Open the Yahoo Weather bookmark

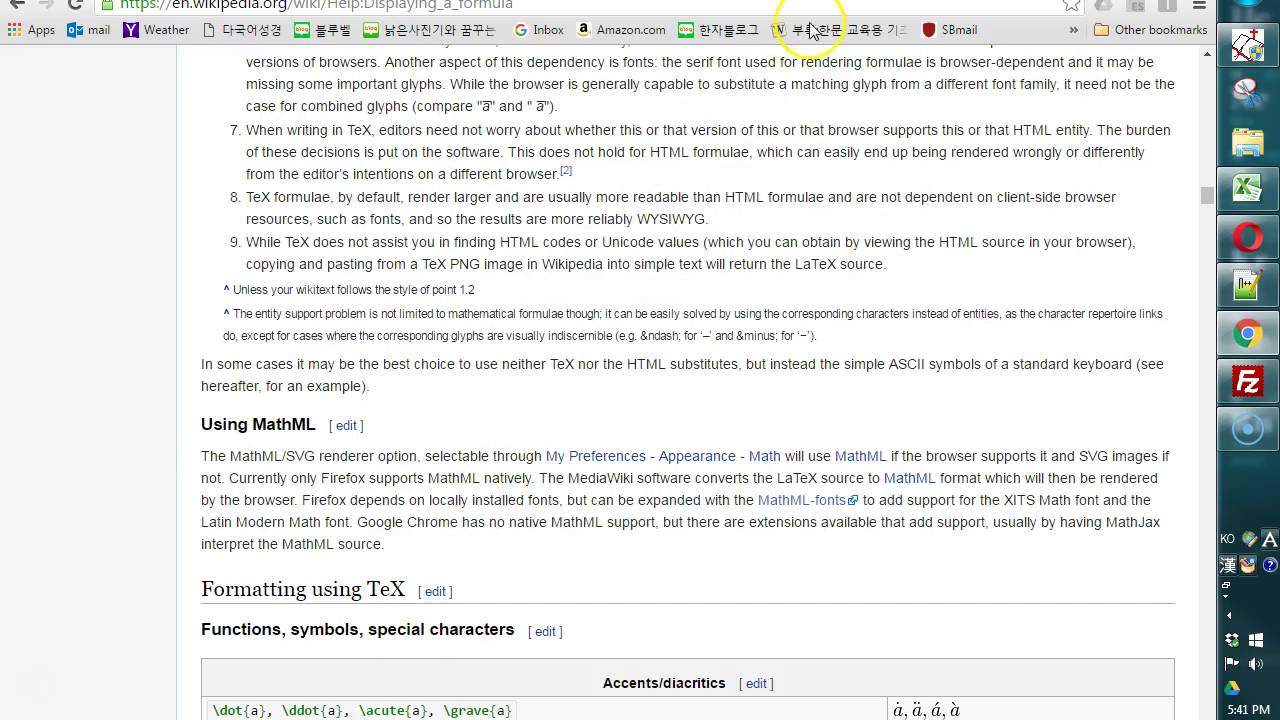pyautogui.click(x=156, y=30)
